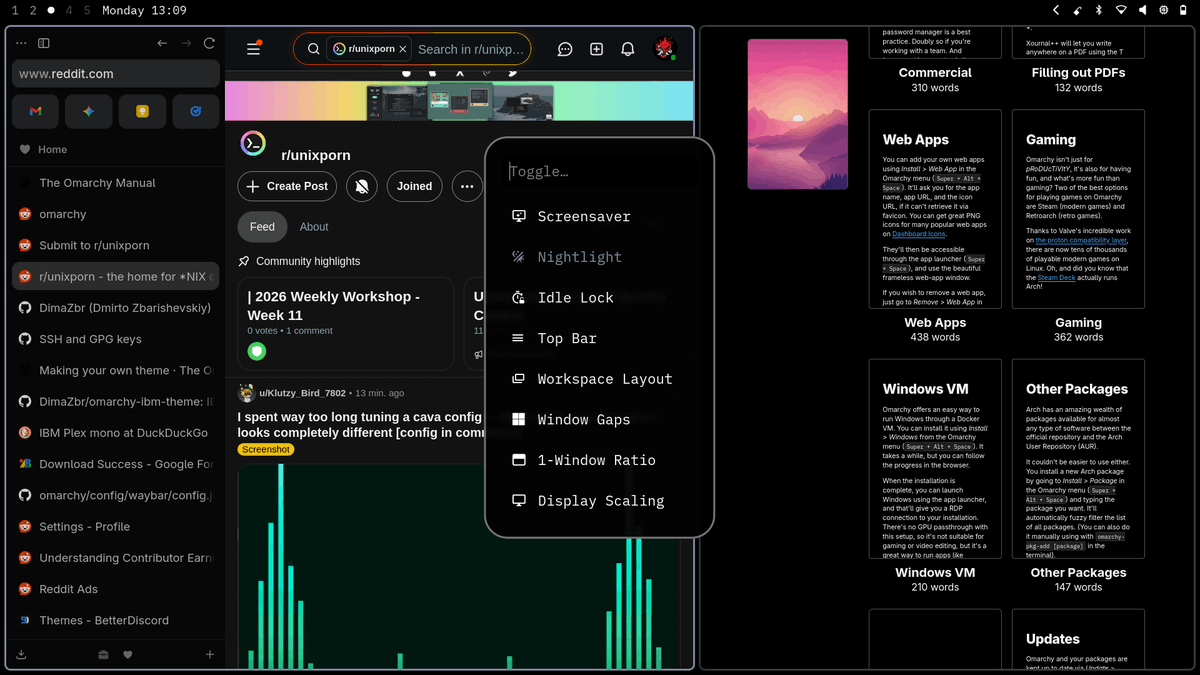Reload the page with the refresh icon
The width and height of the screenshot is (1200, 675).
coord(209,43)
